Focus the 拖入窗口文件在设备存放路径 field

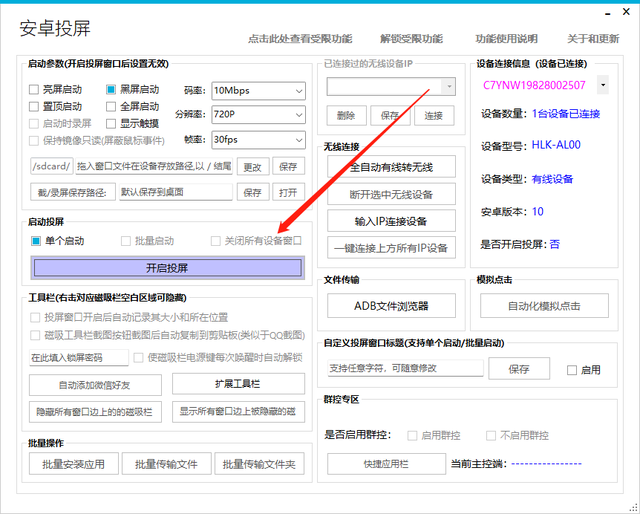point(154,166)
